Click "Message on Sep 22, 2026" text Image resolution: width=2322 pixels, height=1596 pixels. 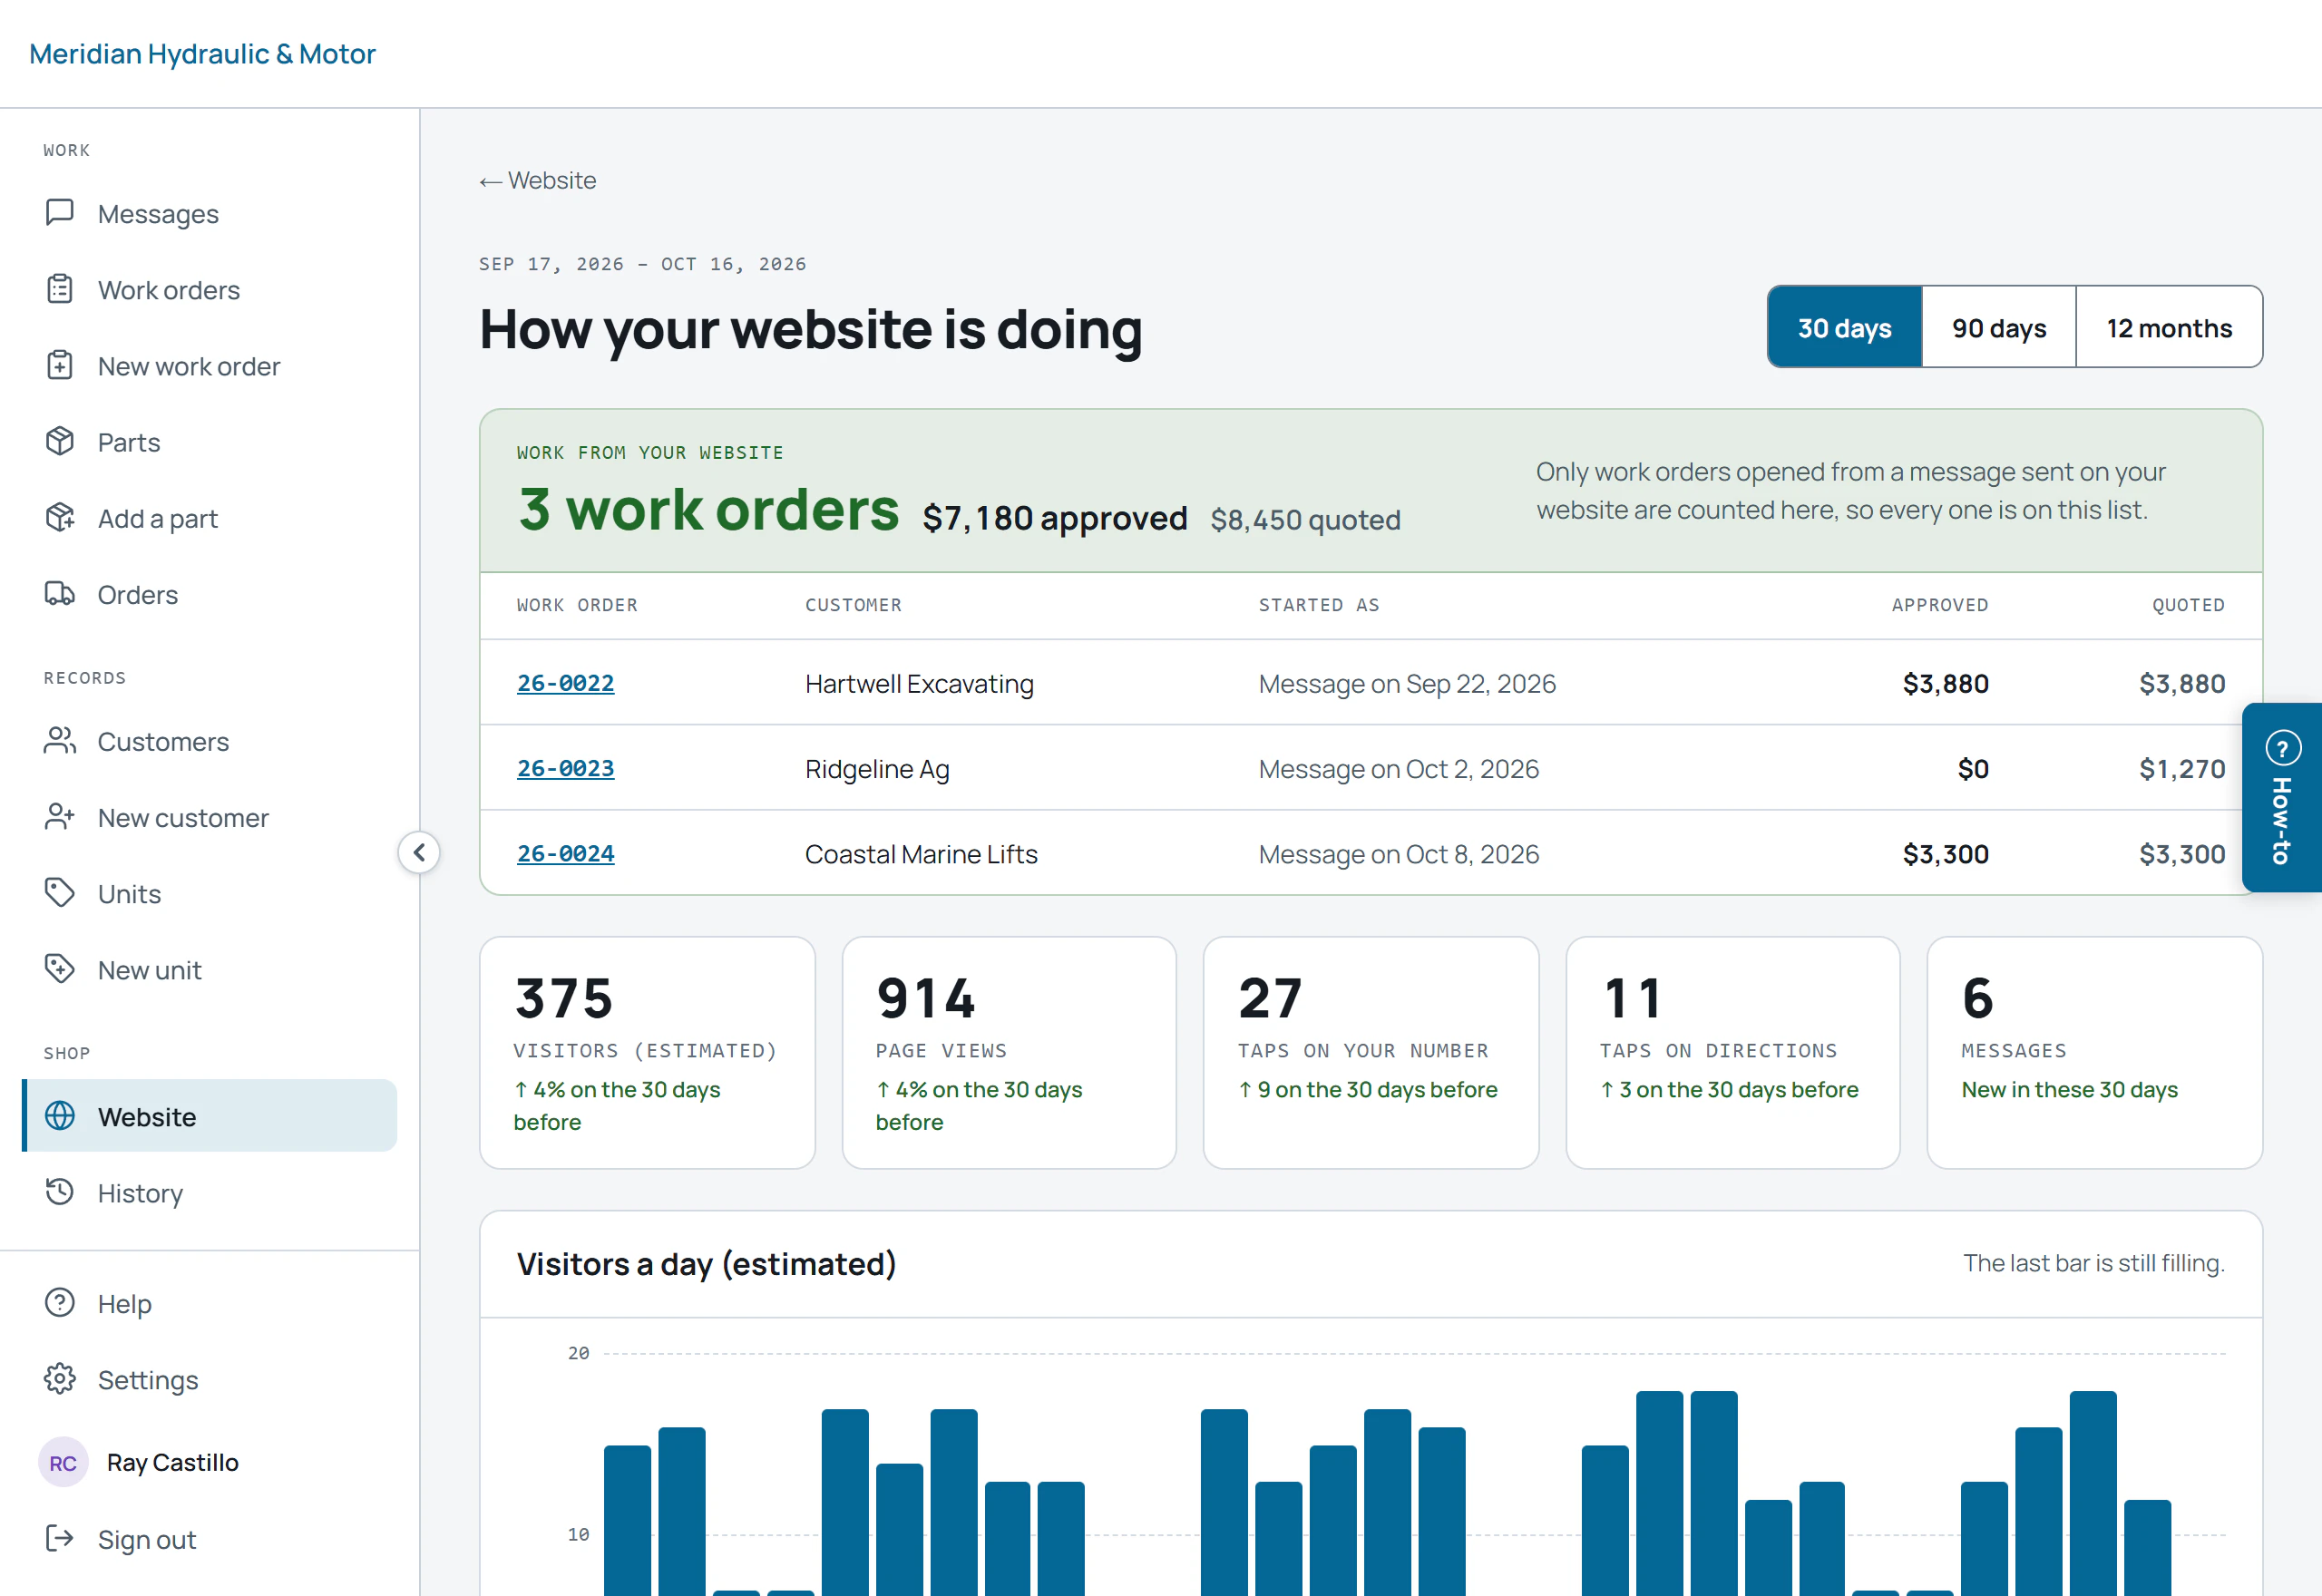tap(1407, 684)
